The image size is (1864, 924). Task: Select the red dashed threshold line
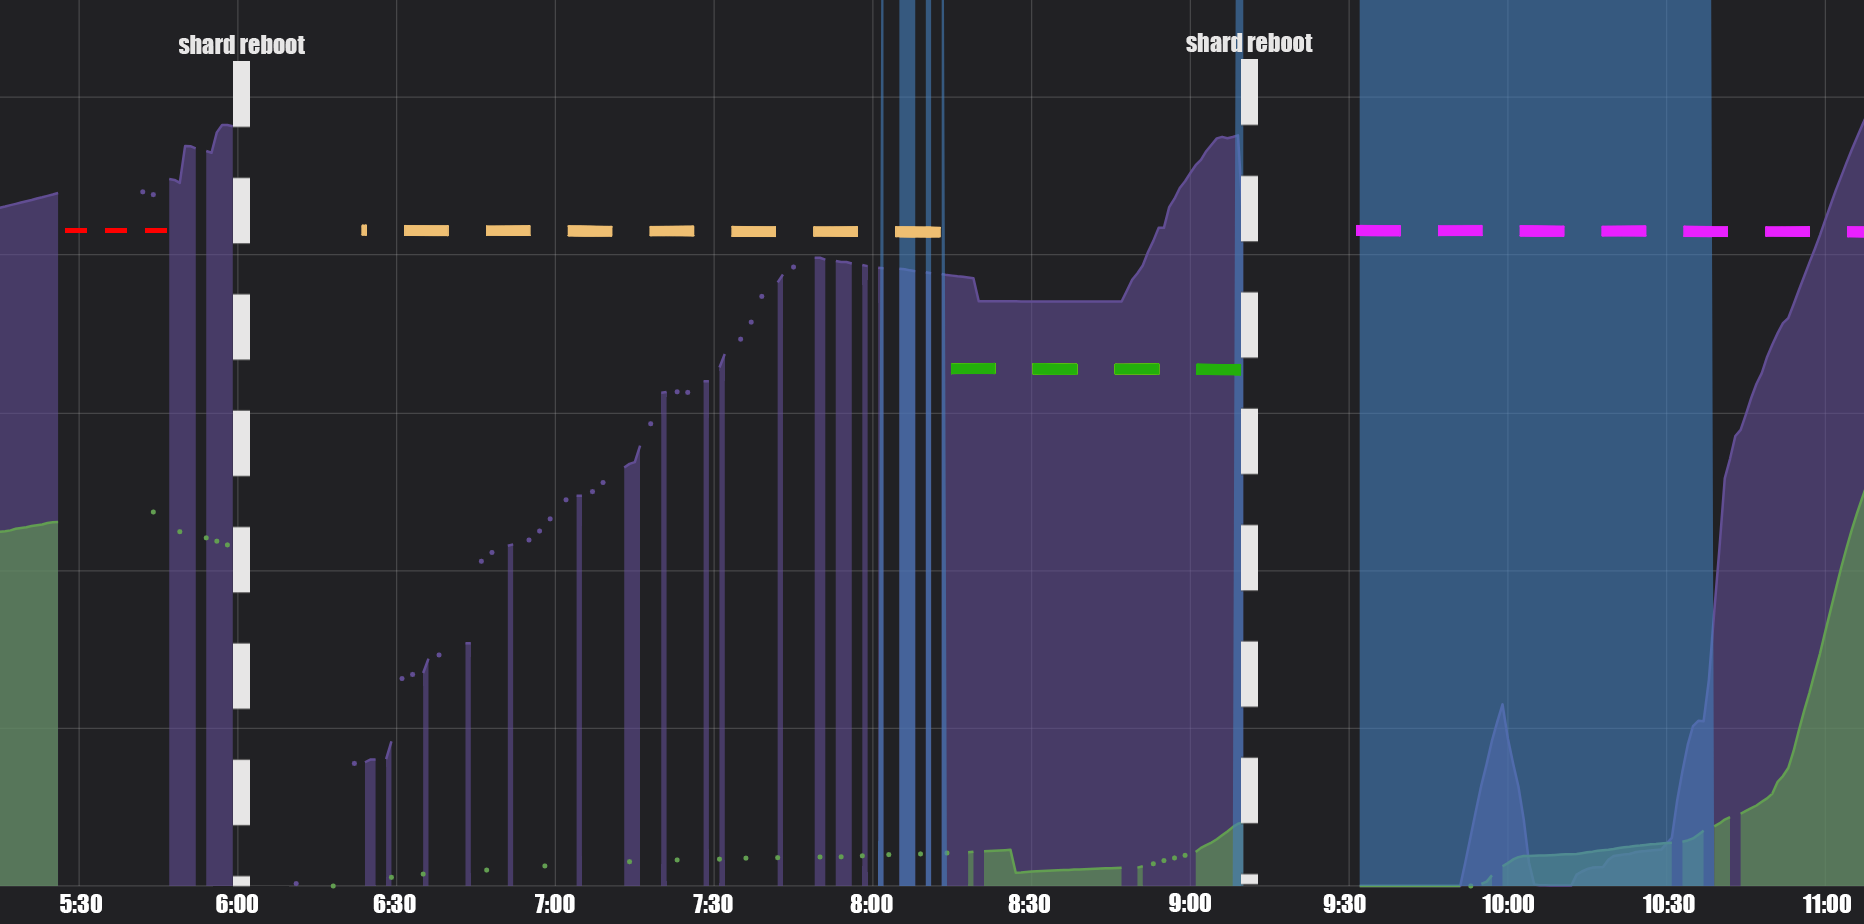115,230
